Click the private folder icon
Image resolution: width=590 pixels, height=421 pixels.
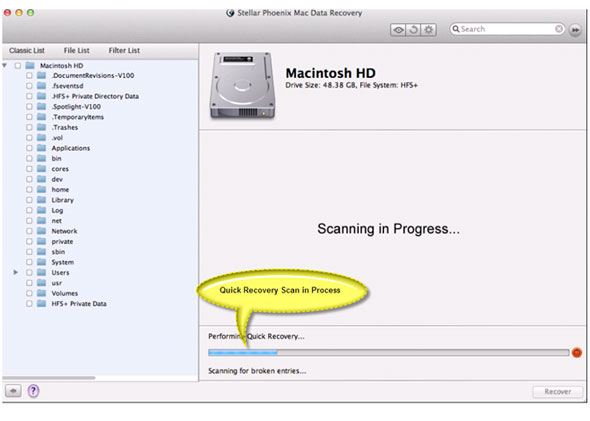(x=41, y=242)
